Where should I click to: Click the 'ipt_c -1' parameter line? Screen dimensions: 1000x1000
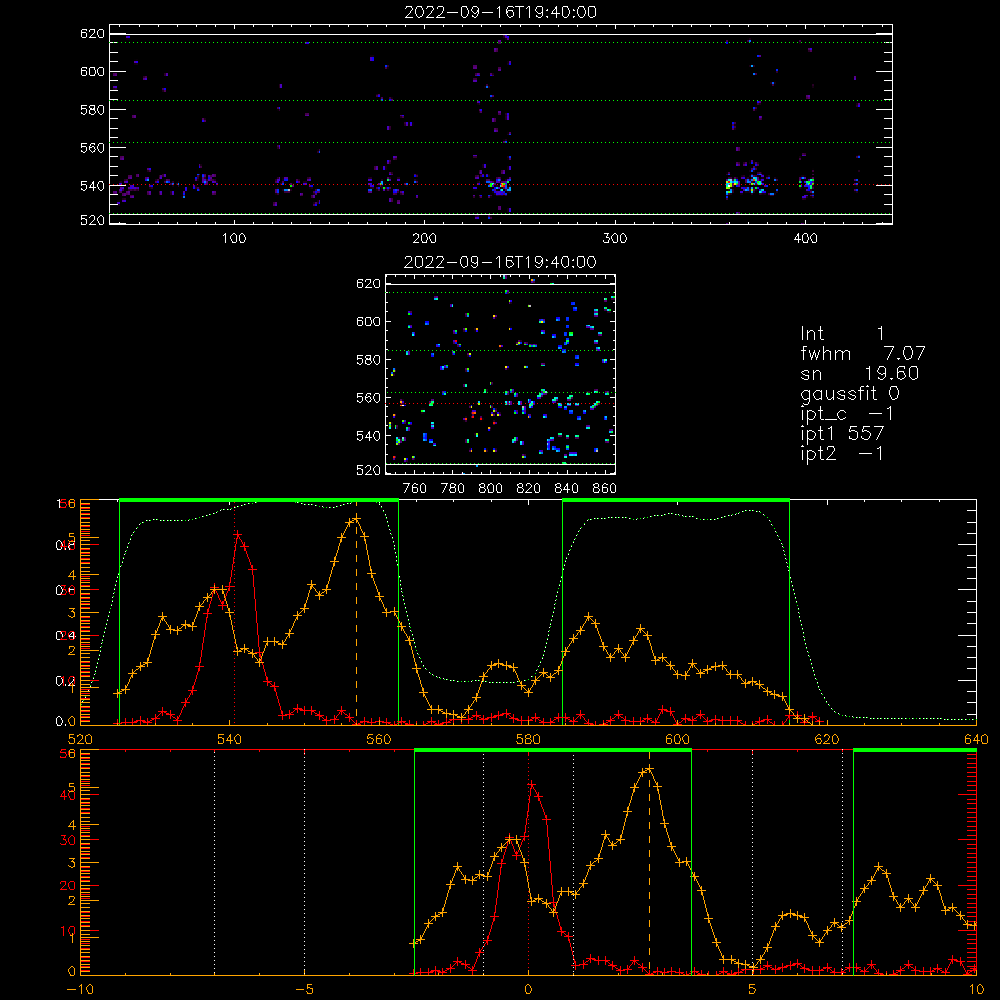pyautogui.click(x=846, y=414)
